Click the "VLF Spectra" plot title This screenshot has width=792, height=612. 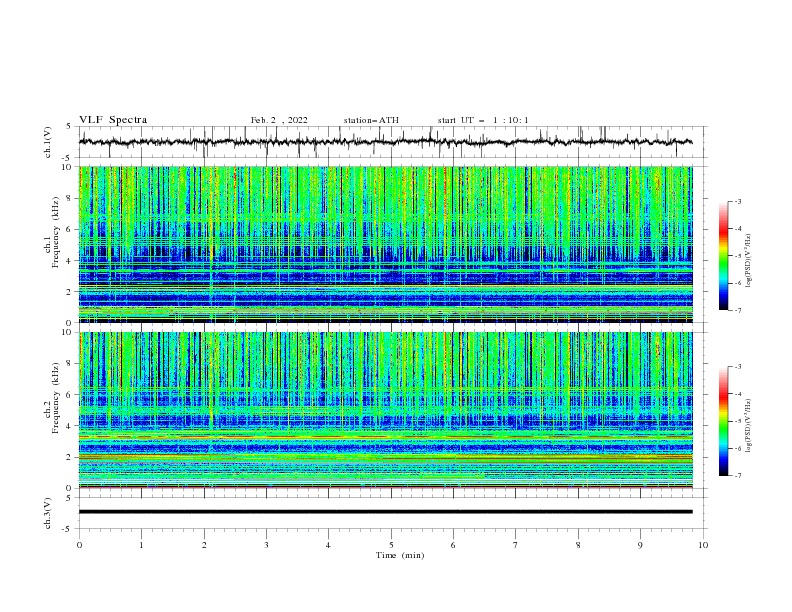113,120
